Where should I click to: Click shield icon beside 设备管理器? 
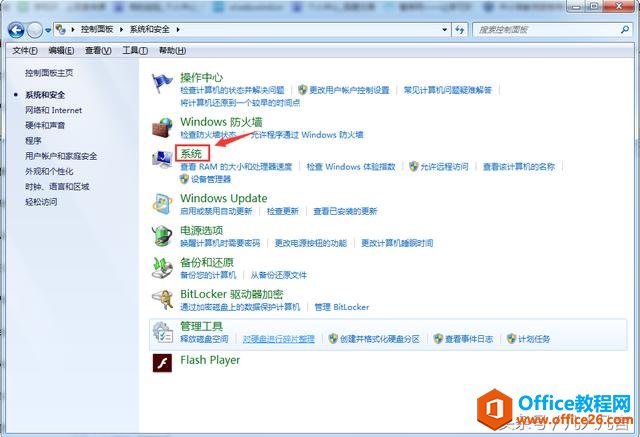coord(184,179)
